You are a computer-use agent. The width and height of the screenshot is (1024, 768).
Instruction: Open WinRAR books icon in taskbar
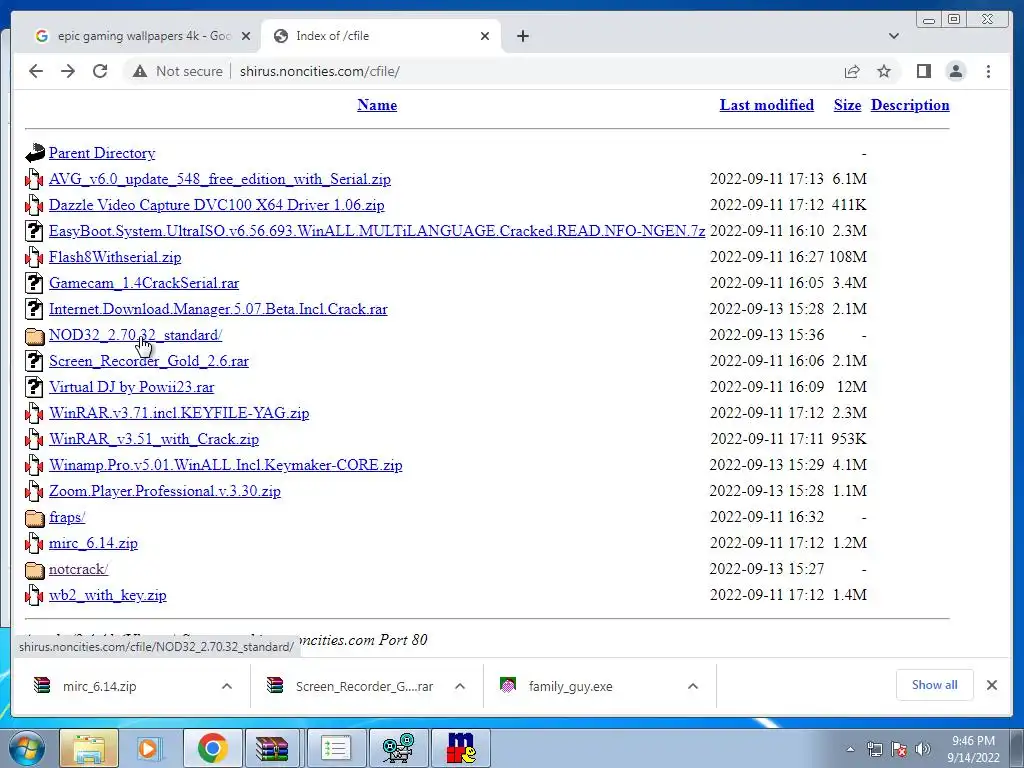pos(272,748)
